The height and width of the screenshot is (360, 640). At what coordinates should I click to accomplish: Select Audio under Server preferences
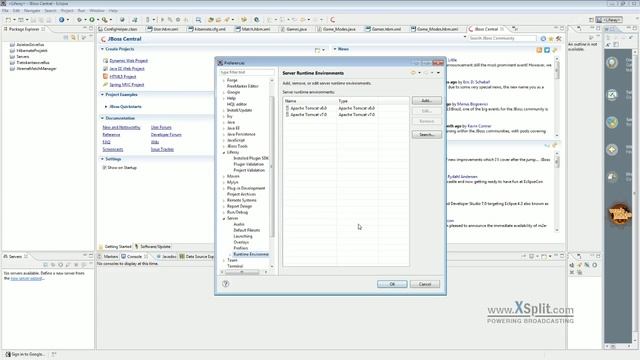(239, 224)
